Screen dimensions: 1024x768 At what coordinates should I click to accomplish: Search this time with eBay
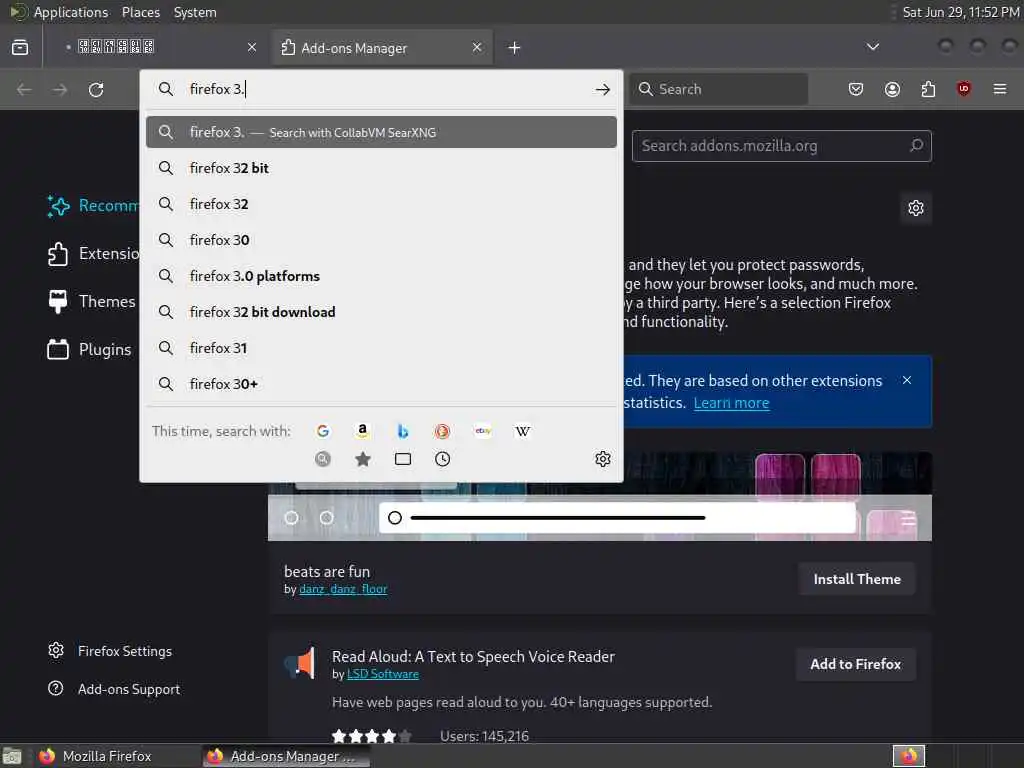click(x=483, y=431)
